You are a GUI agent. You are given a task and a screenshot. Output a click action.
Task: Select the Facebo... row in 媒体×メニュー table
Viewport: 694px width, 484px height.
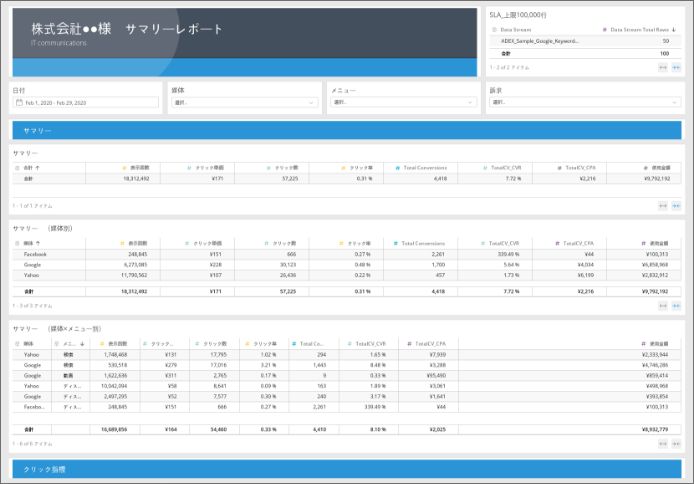pyautogui.click(x=347, y=407)
